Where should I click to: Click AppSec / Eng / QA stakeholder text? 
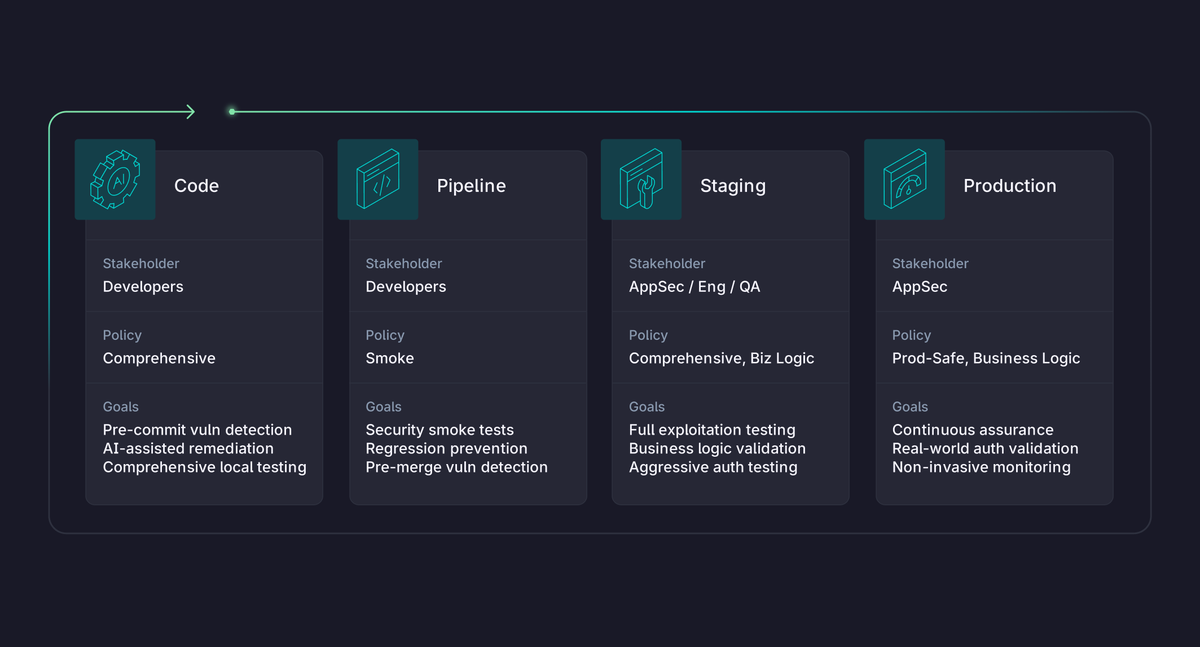(x=695, y=287)
